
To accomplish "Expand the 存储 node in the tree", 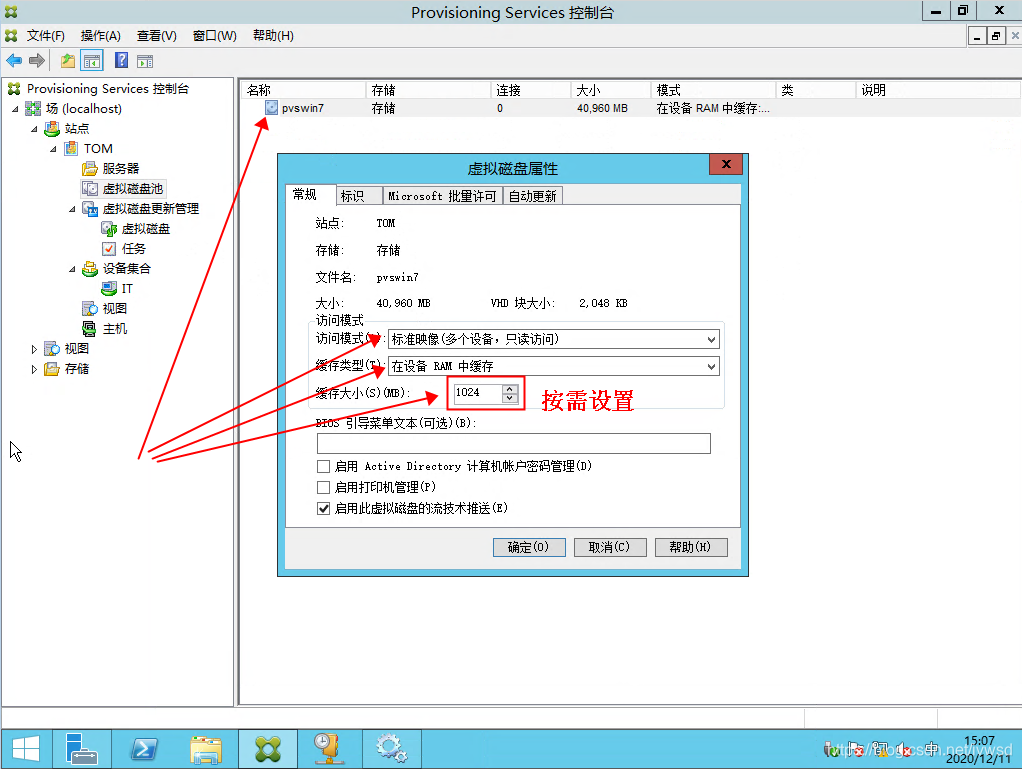I will (x=34, y=369).
